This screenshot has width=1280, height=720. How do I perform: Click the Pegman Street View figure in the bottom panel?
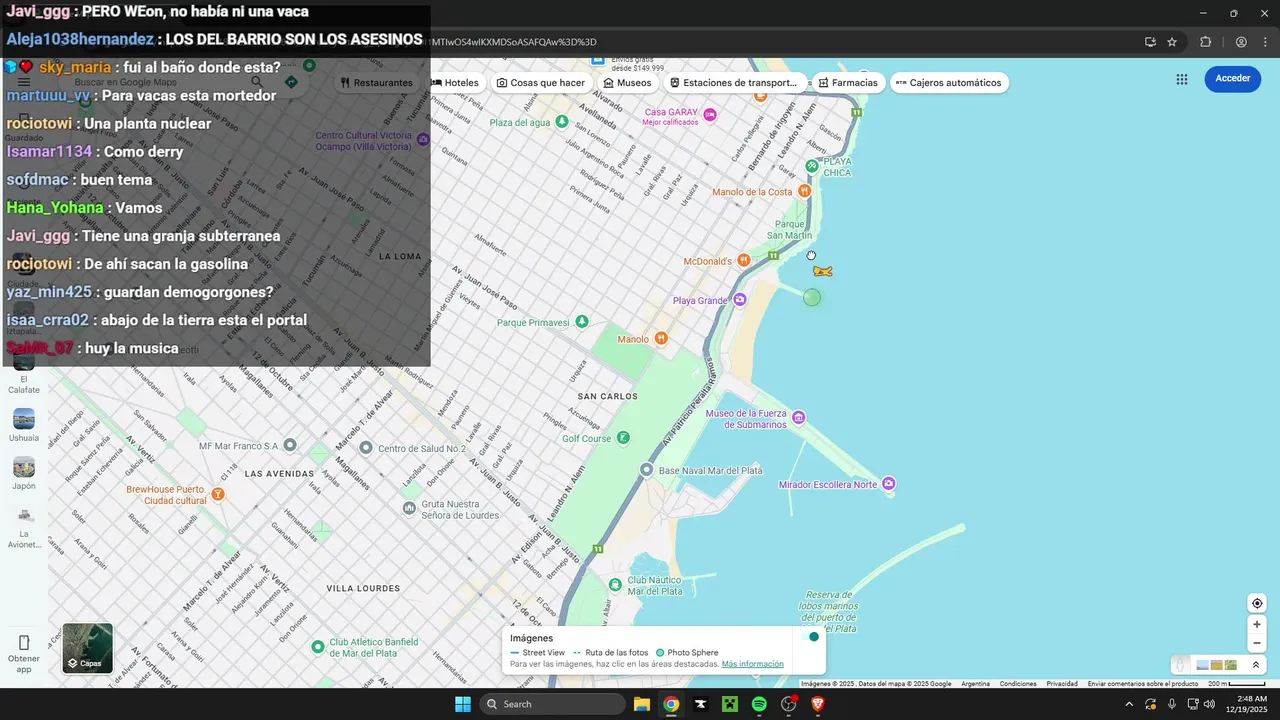(x=1181, y=665)
